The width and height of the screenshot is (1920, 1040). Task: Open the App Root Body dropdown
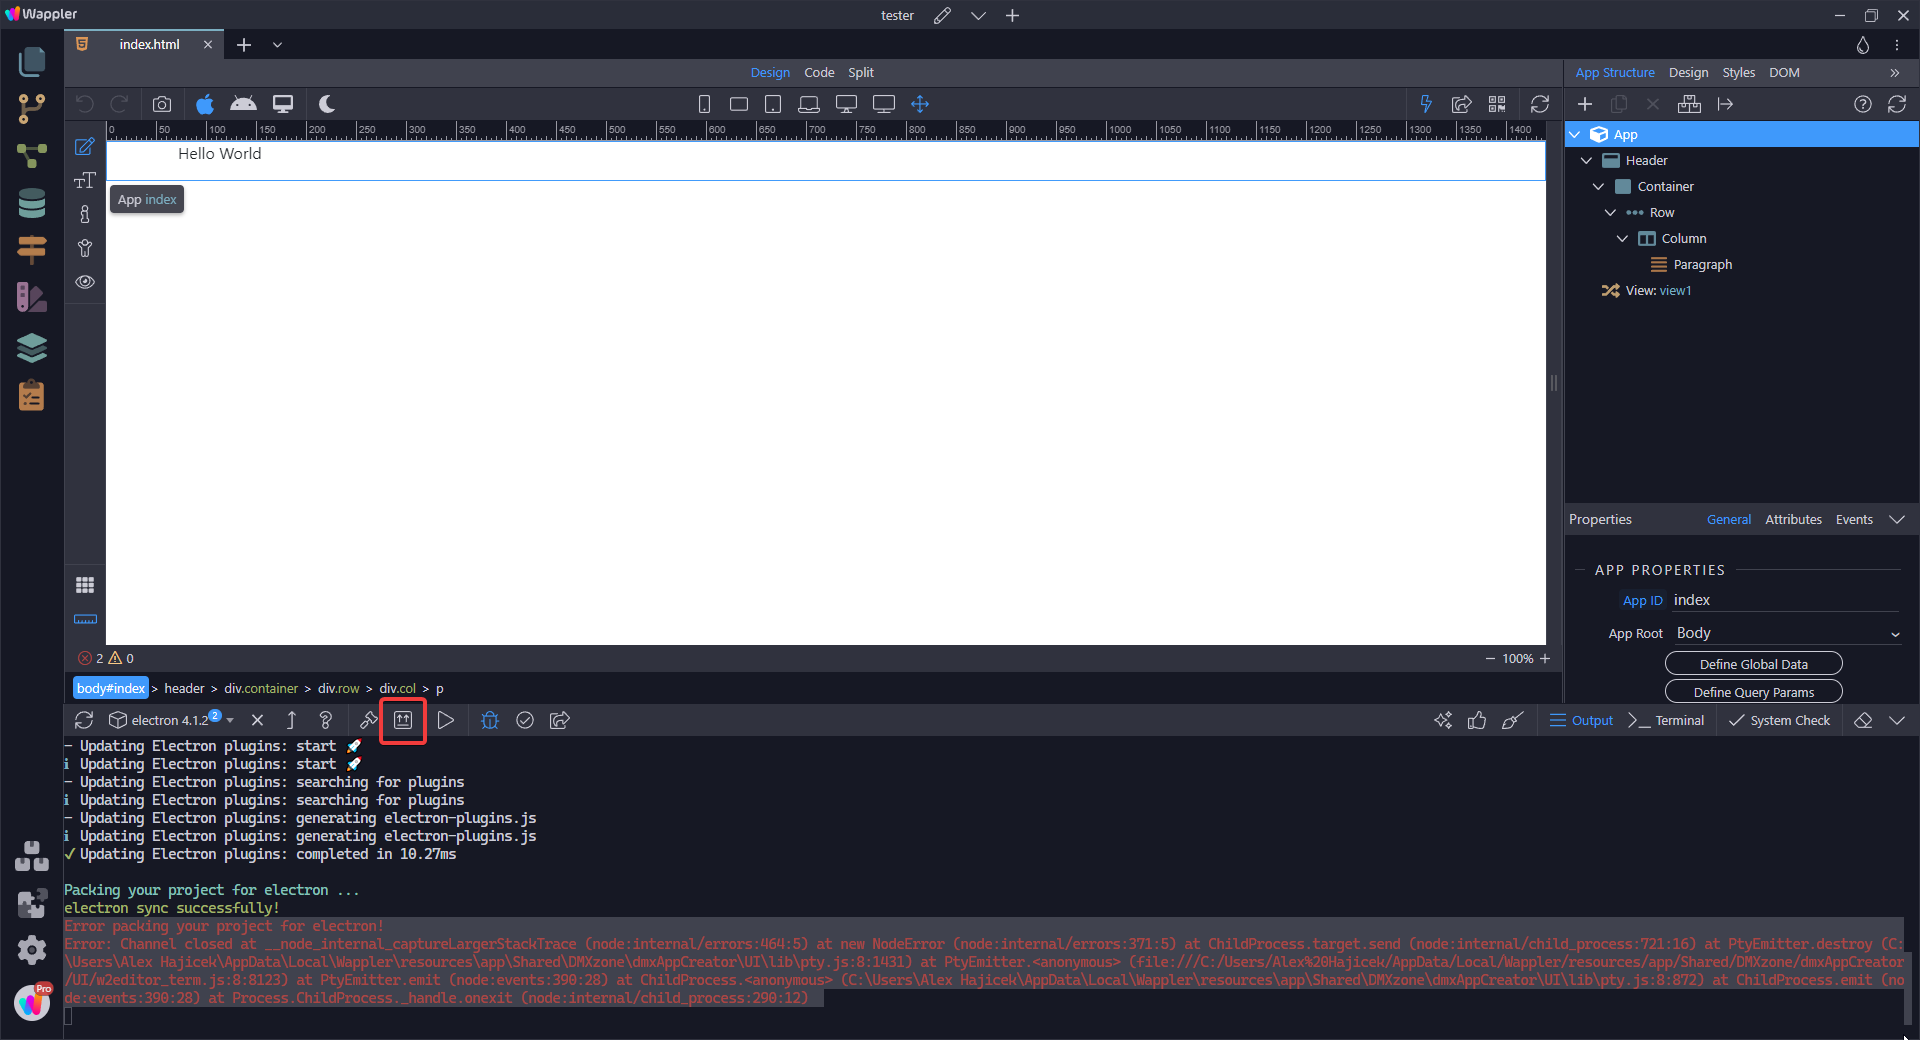[x=1788, y=634]
